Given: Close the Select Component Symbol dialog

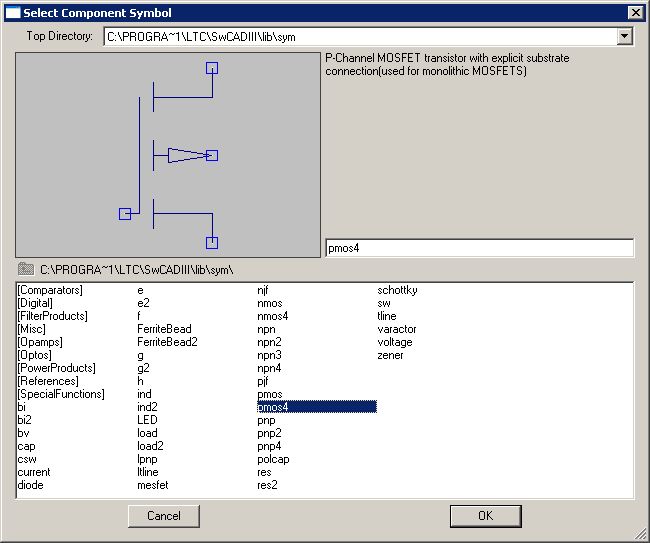Looking at the screenshot, I should click(634, 13).
